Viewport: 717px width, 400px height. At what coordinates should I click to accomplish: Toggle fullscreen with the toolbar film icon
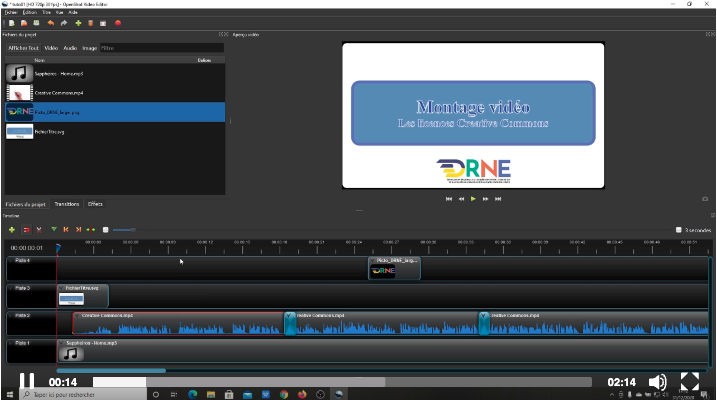[103, 23]
